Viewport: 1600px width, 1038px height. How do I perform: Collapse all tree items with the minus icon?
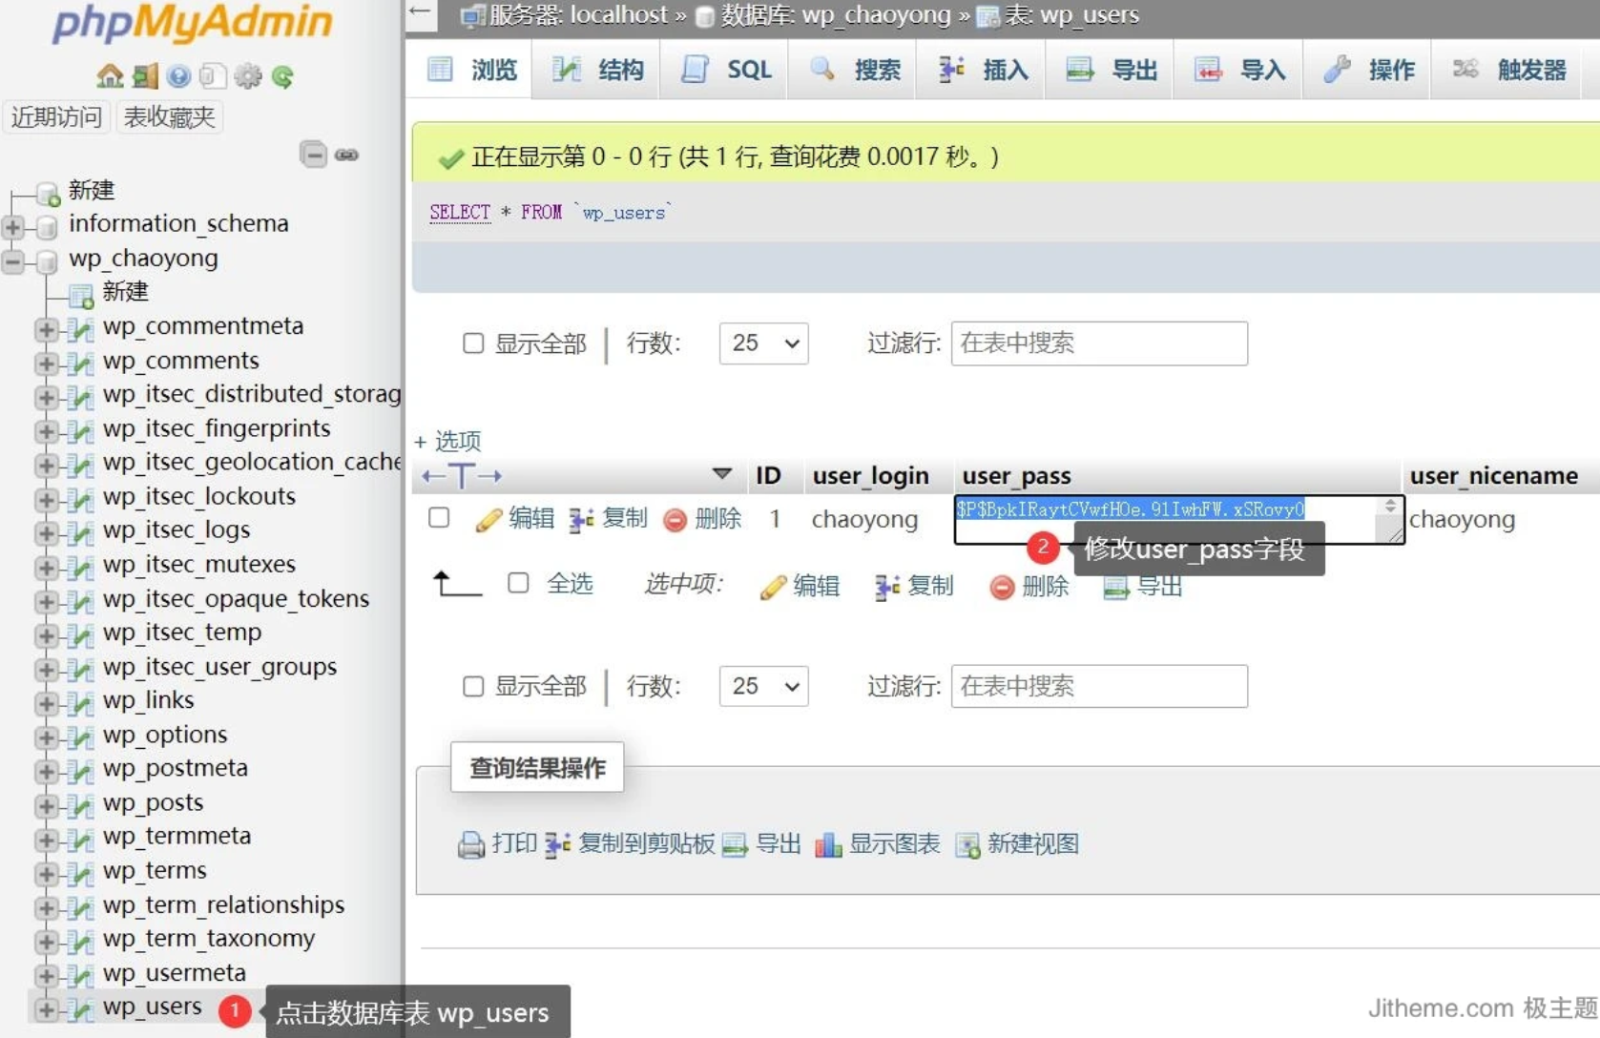[313, 154]
